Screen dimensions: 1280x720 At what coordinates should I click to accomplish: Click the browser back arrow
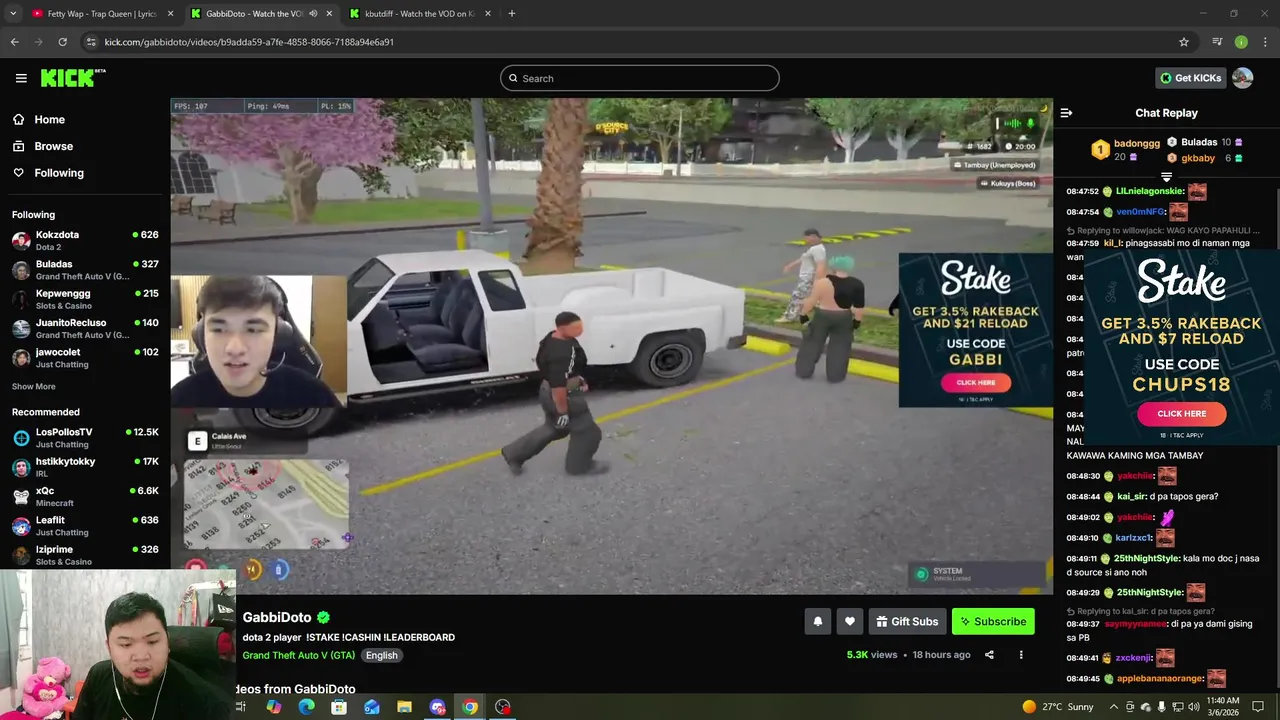point(15,42)
